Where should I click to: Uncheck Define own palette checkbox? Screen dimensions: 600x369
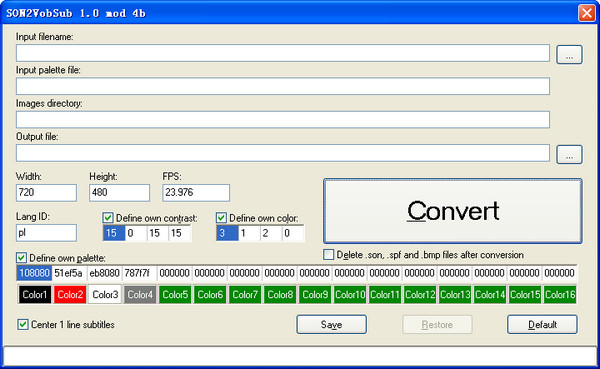(21, 258)
